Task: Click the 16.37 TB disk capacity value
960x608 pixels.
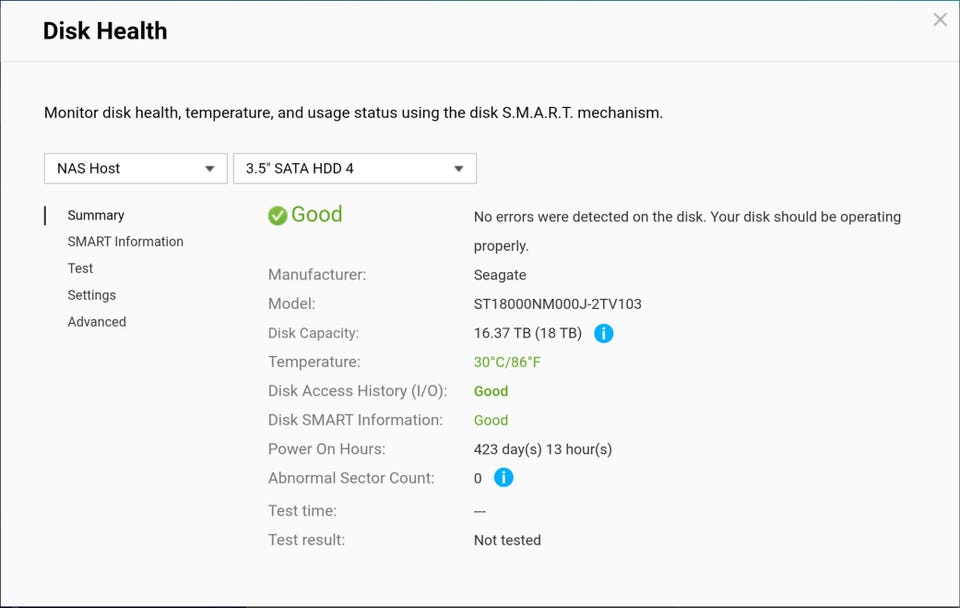Action: 527,333
